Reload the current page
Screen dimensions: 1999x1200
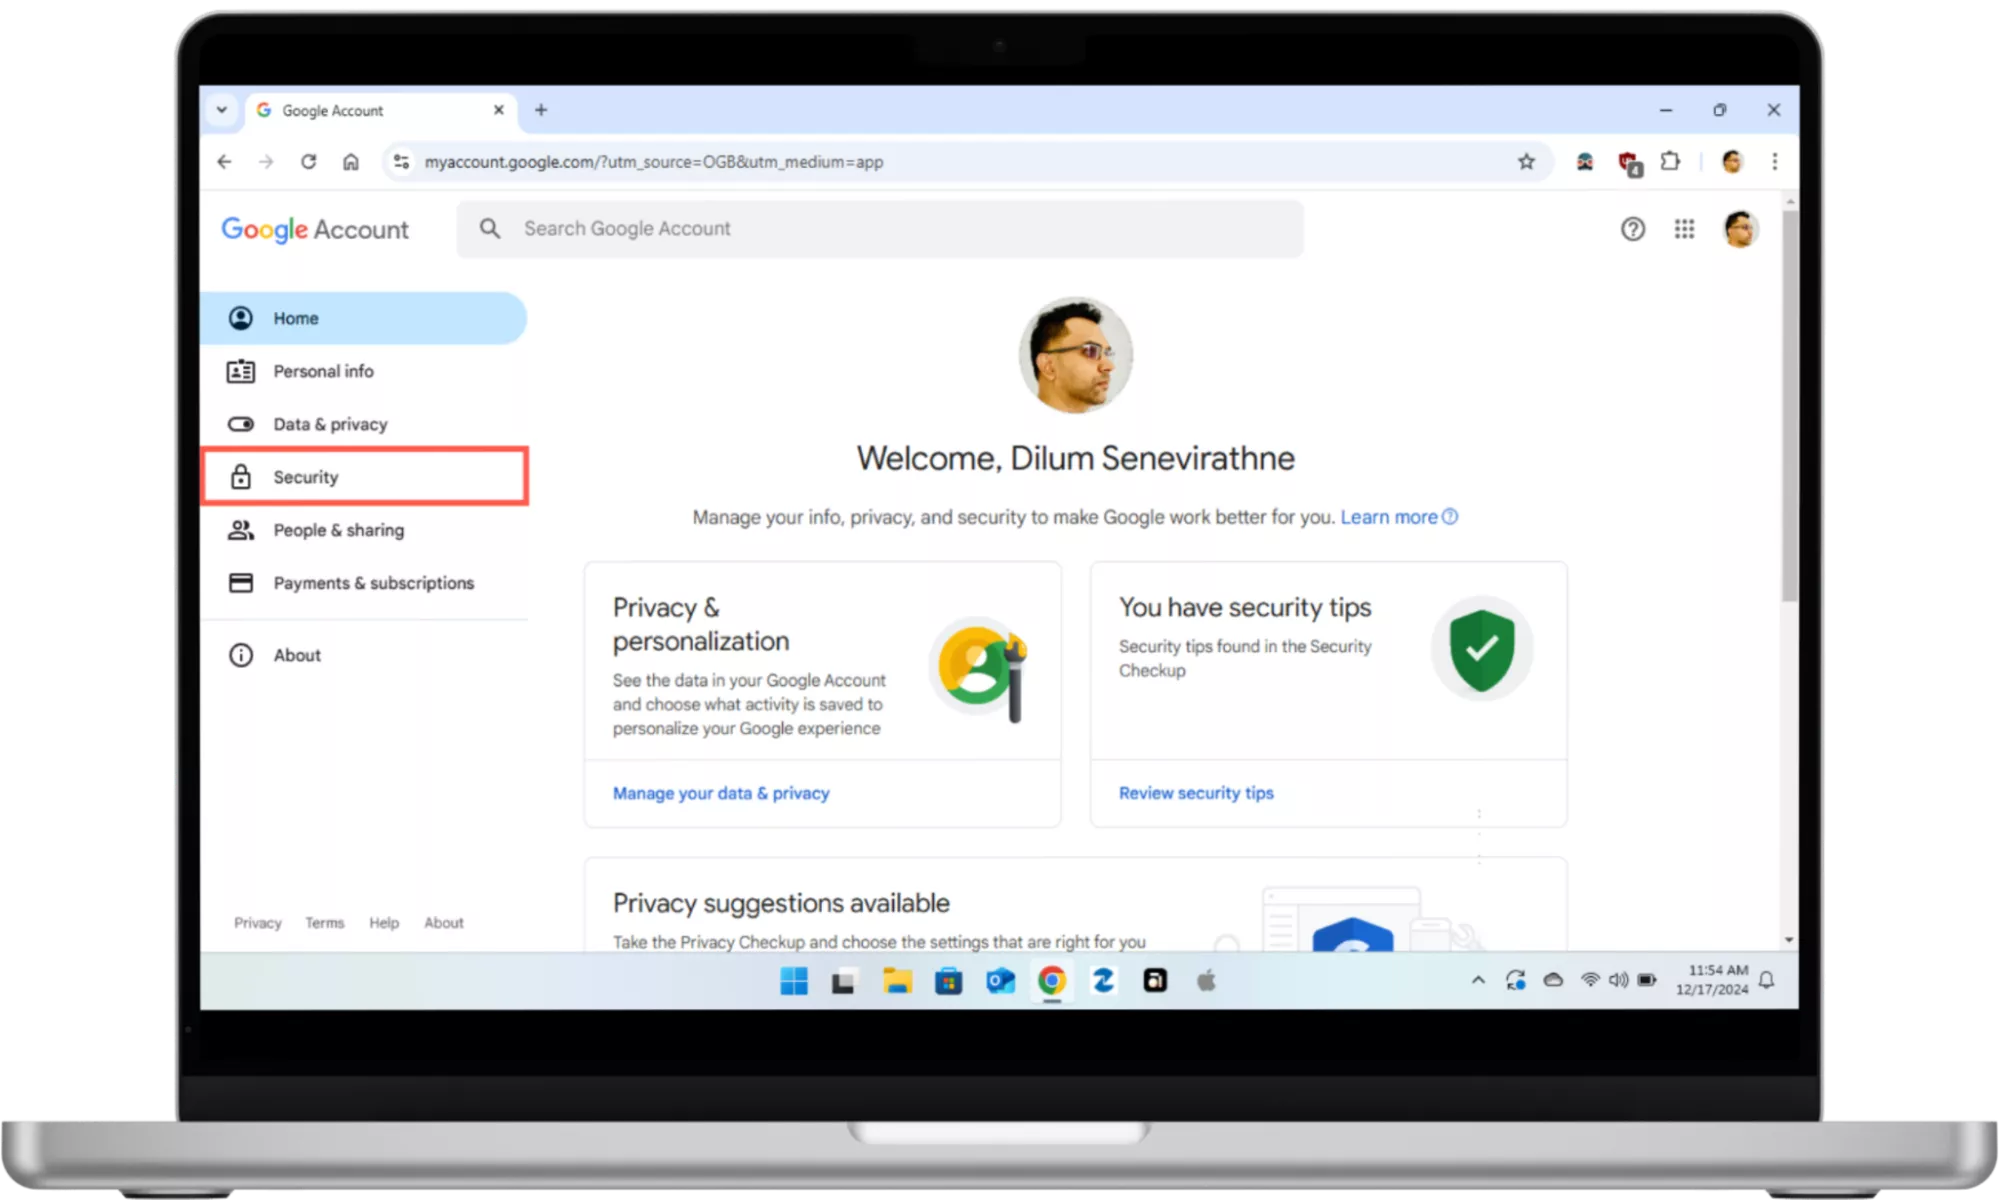tap(308, 162)
